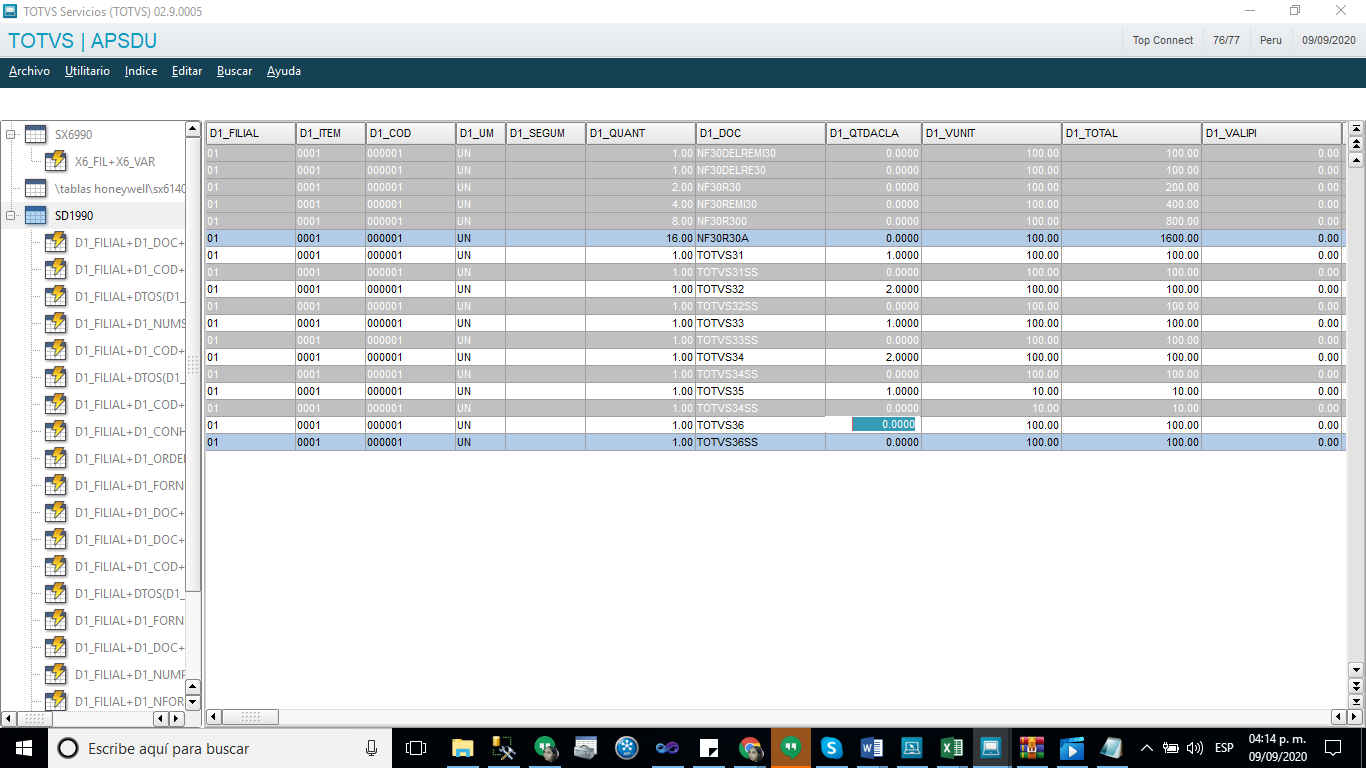The width and height of the screenshot is (1366, 768).
Task: Click the Windows Start button
Action: [24, 748]
